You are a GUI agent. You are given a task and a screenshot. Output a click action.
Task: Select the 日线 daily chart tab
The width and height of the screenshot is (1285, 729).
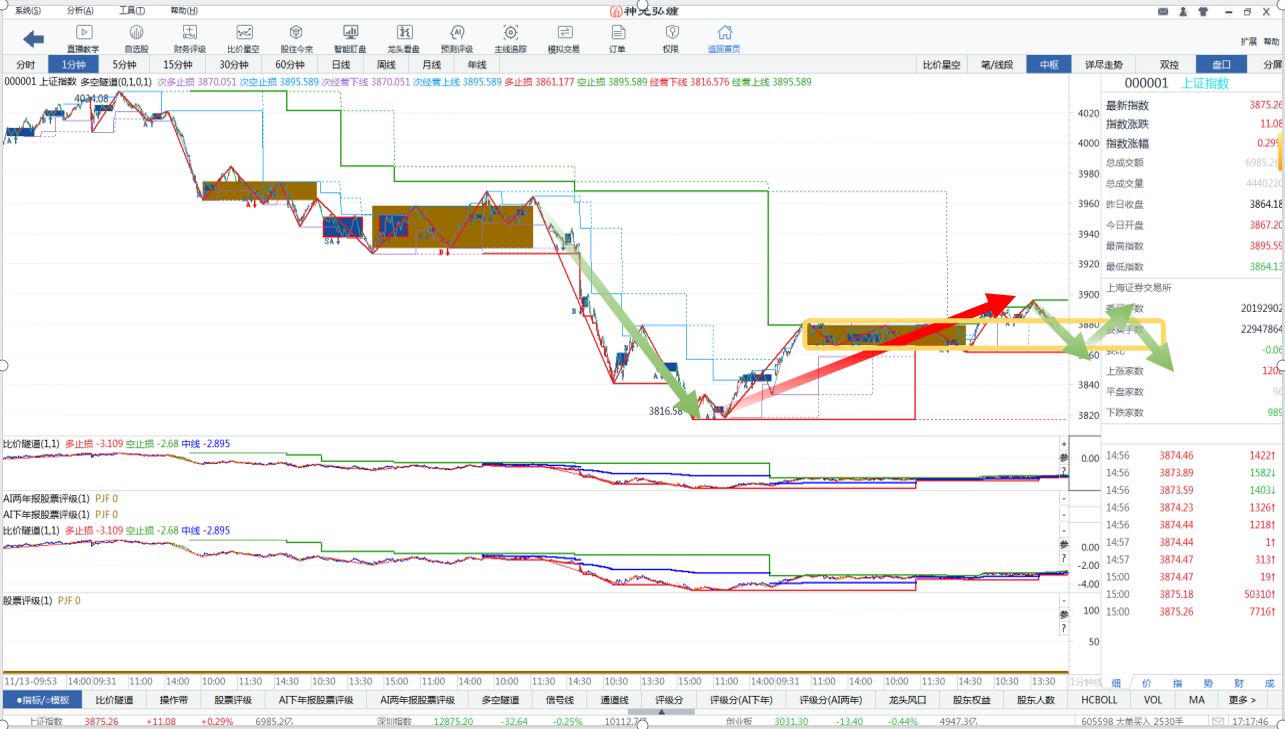tap(341, 65)
